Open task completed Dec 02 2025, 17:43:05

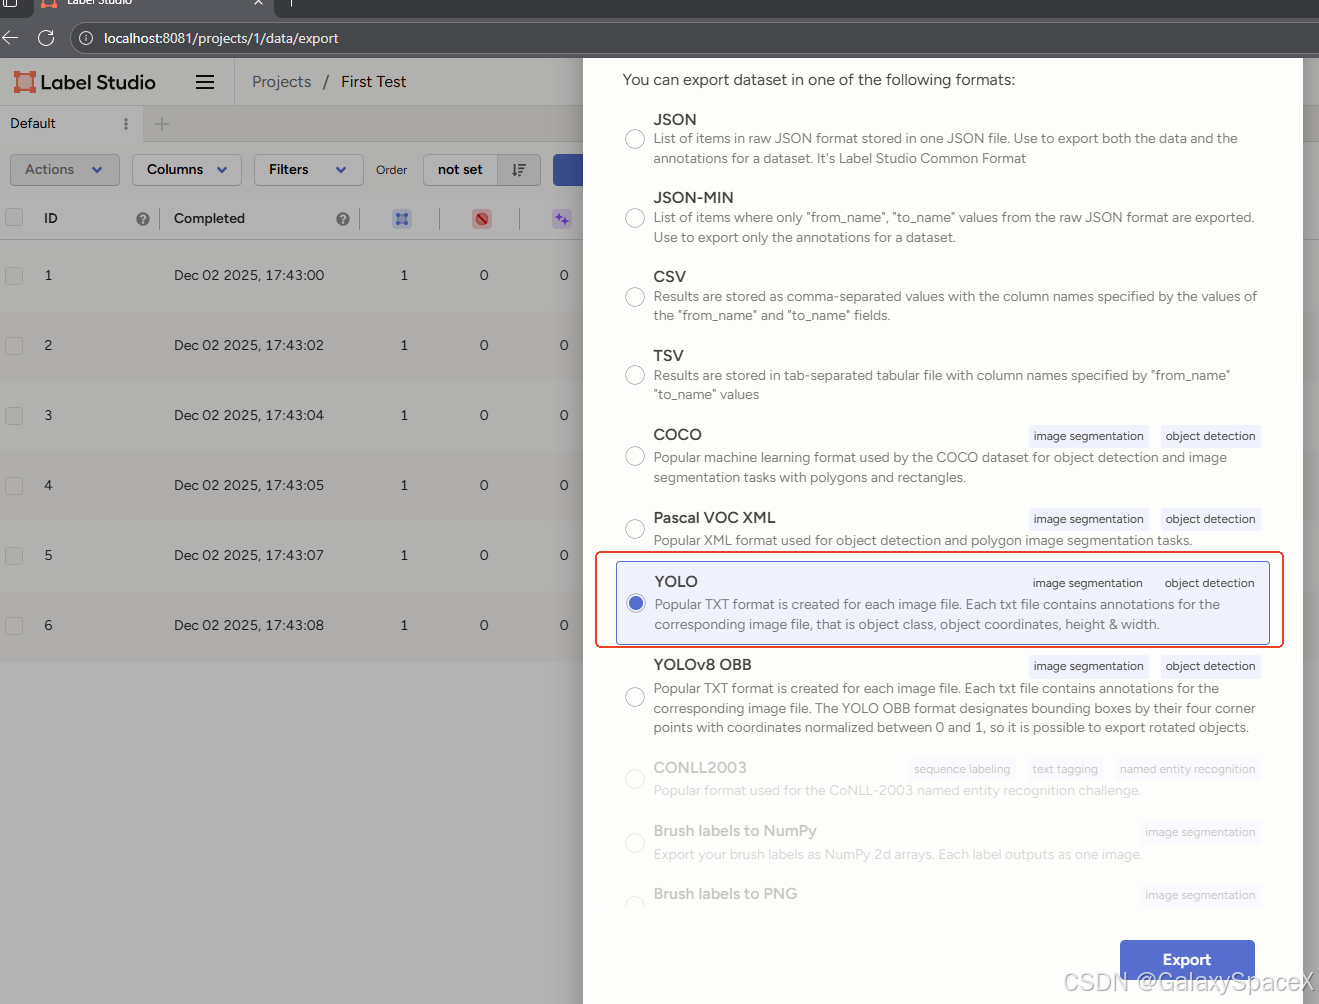pyautogui.click(x=249, y=485)
